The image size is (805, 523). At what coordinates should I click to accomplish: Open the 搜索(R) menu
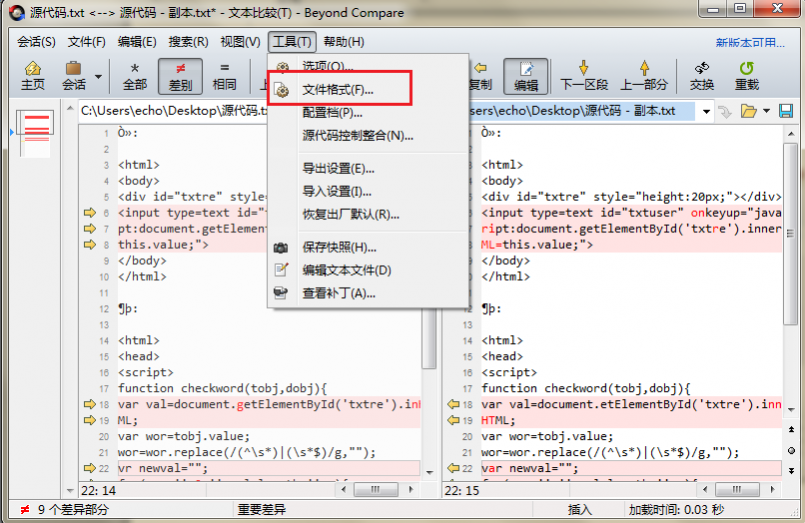tap(188, 42)
